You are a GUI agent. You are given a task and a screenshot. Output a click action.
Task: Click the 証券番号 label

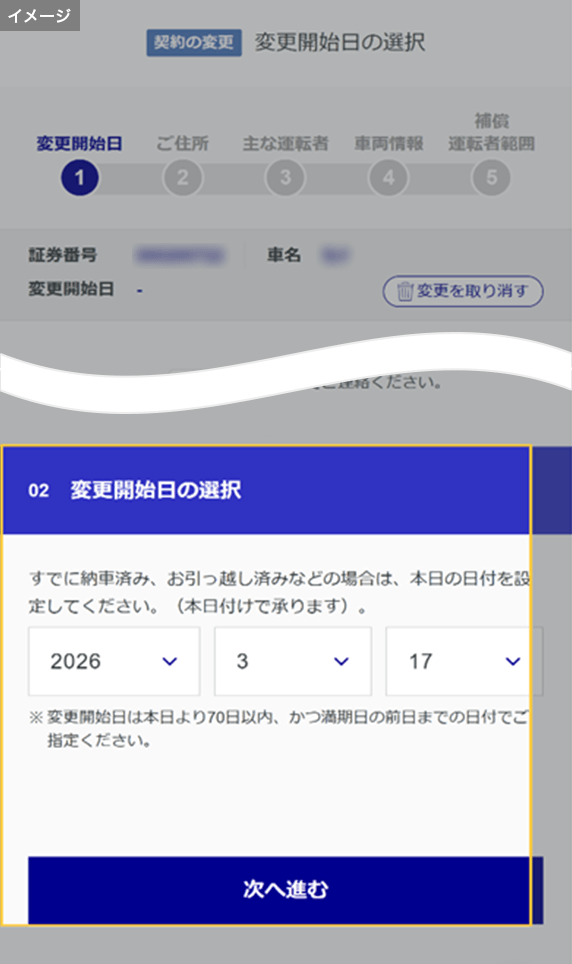click(x=63, y=255)
